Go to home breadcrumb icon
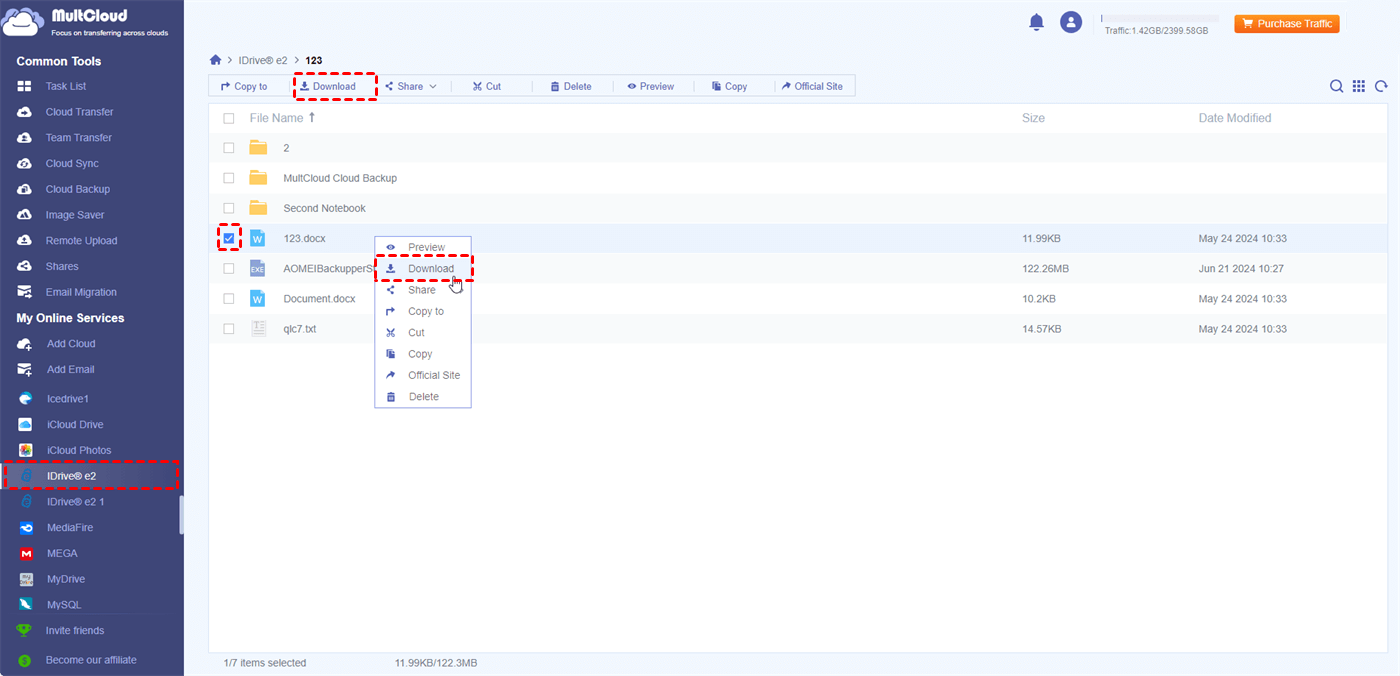Screen dimensions: 1400x676 (x=215, y=61)
